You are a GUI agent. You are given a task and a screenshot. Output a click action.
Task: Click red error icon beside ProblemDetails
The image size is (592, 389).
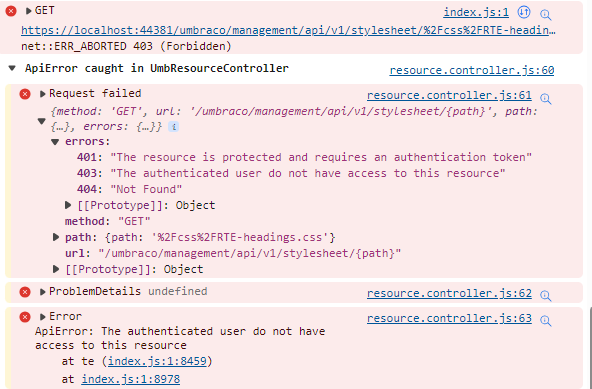coord(25,292)
